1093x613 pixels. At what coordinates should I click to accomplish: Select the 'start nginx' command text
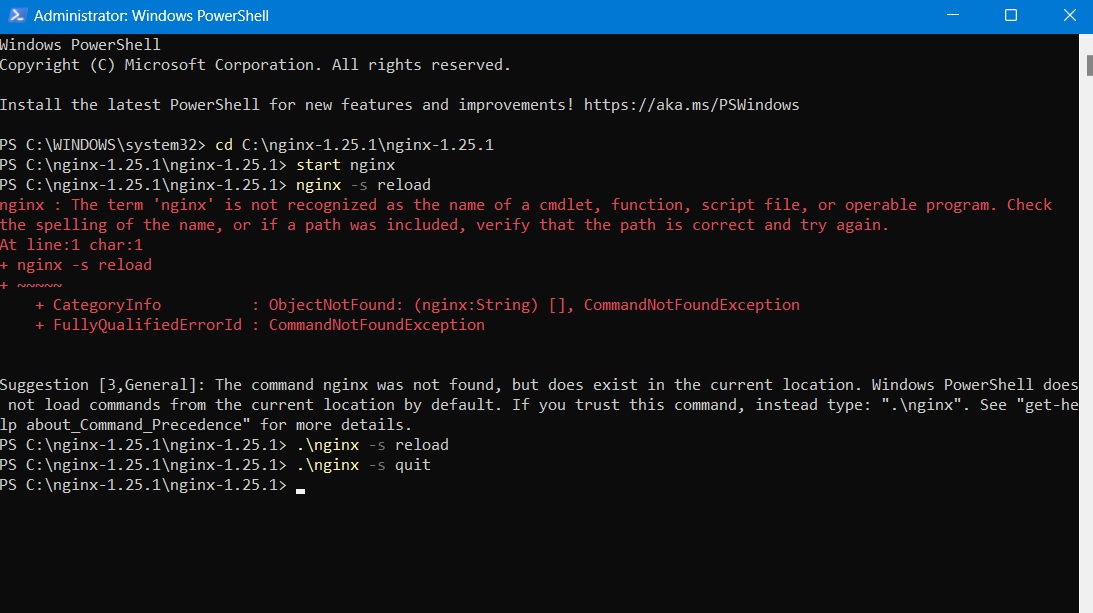click(x=344, y=164)
